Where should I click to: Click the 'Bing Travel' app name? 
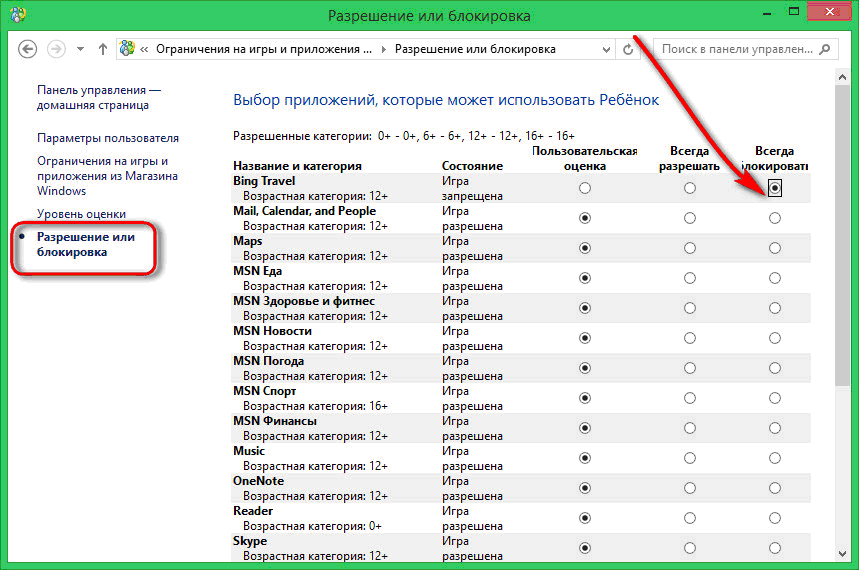(264, 181)
